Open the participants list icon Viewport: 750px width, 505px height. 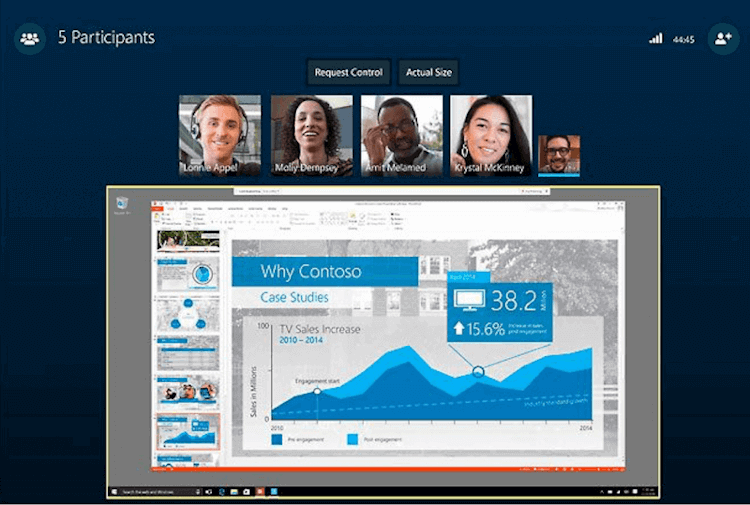(x=30, y=38)
